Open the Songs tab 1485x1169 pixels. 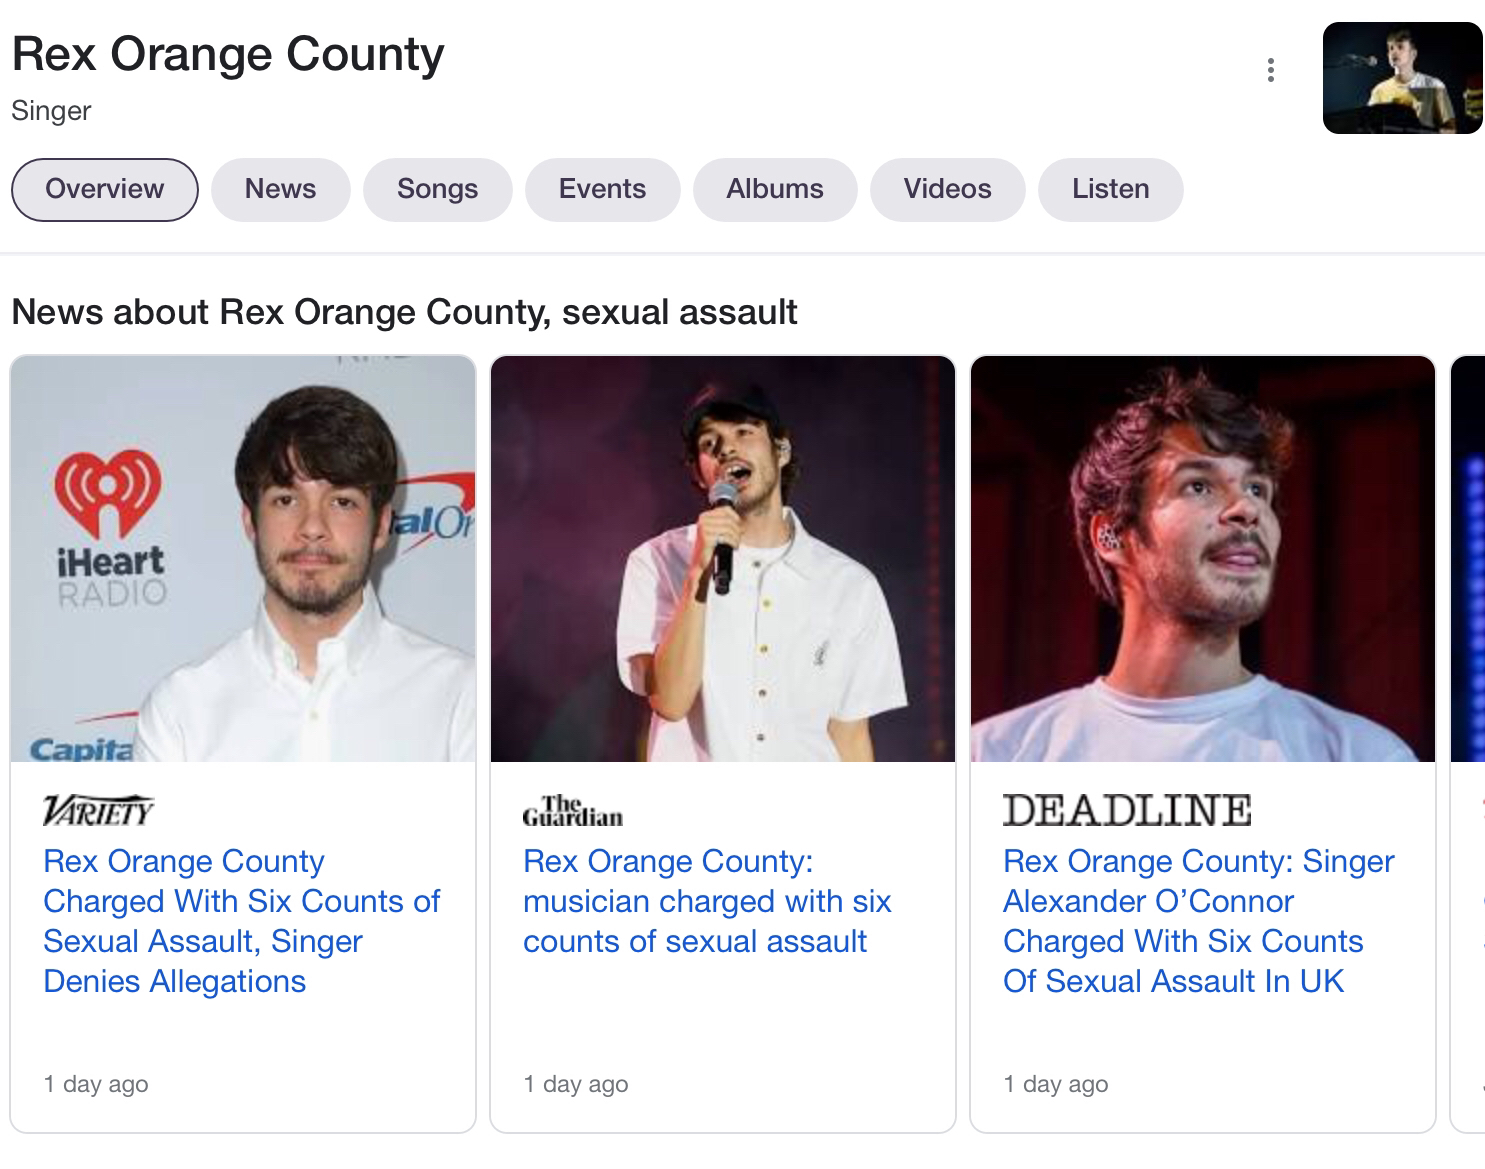(x=437, y=189)
